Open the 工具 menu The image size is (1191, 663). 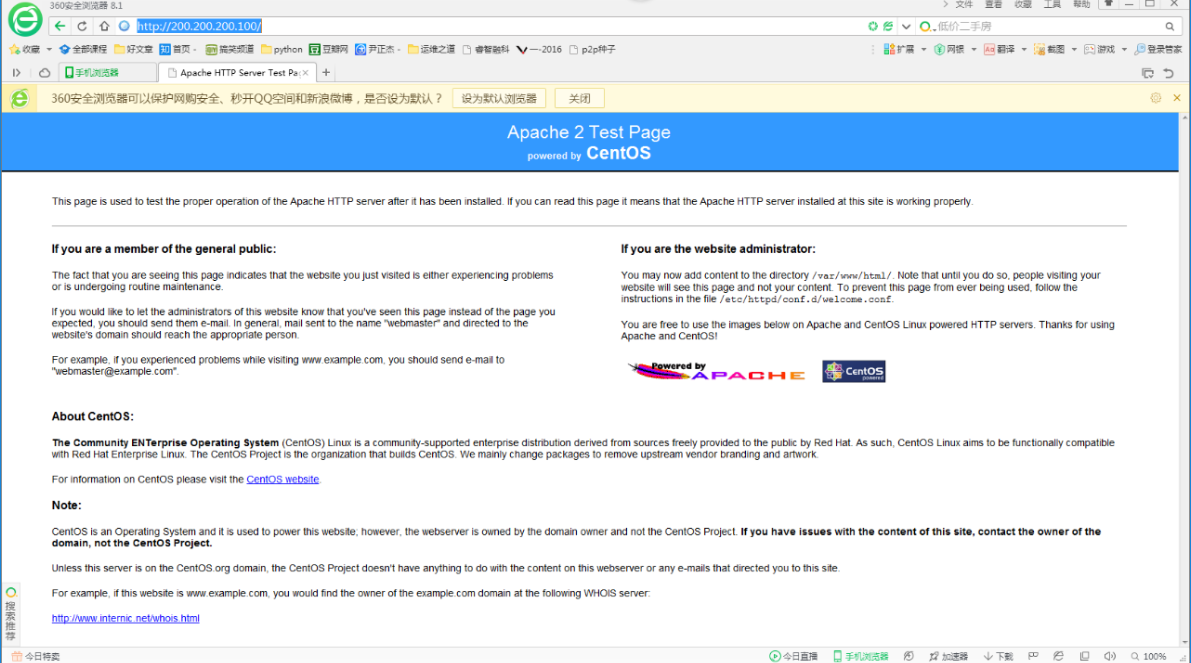(x=1052, y=5)
